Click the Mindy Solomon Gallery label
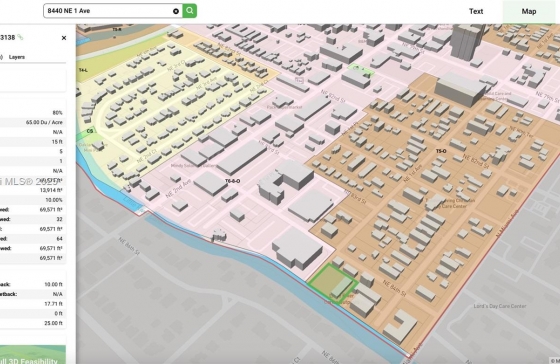Screen dimensions: 560x364 (x=193, y=166)
